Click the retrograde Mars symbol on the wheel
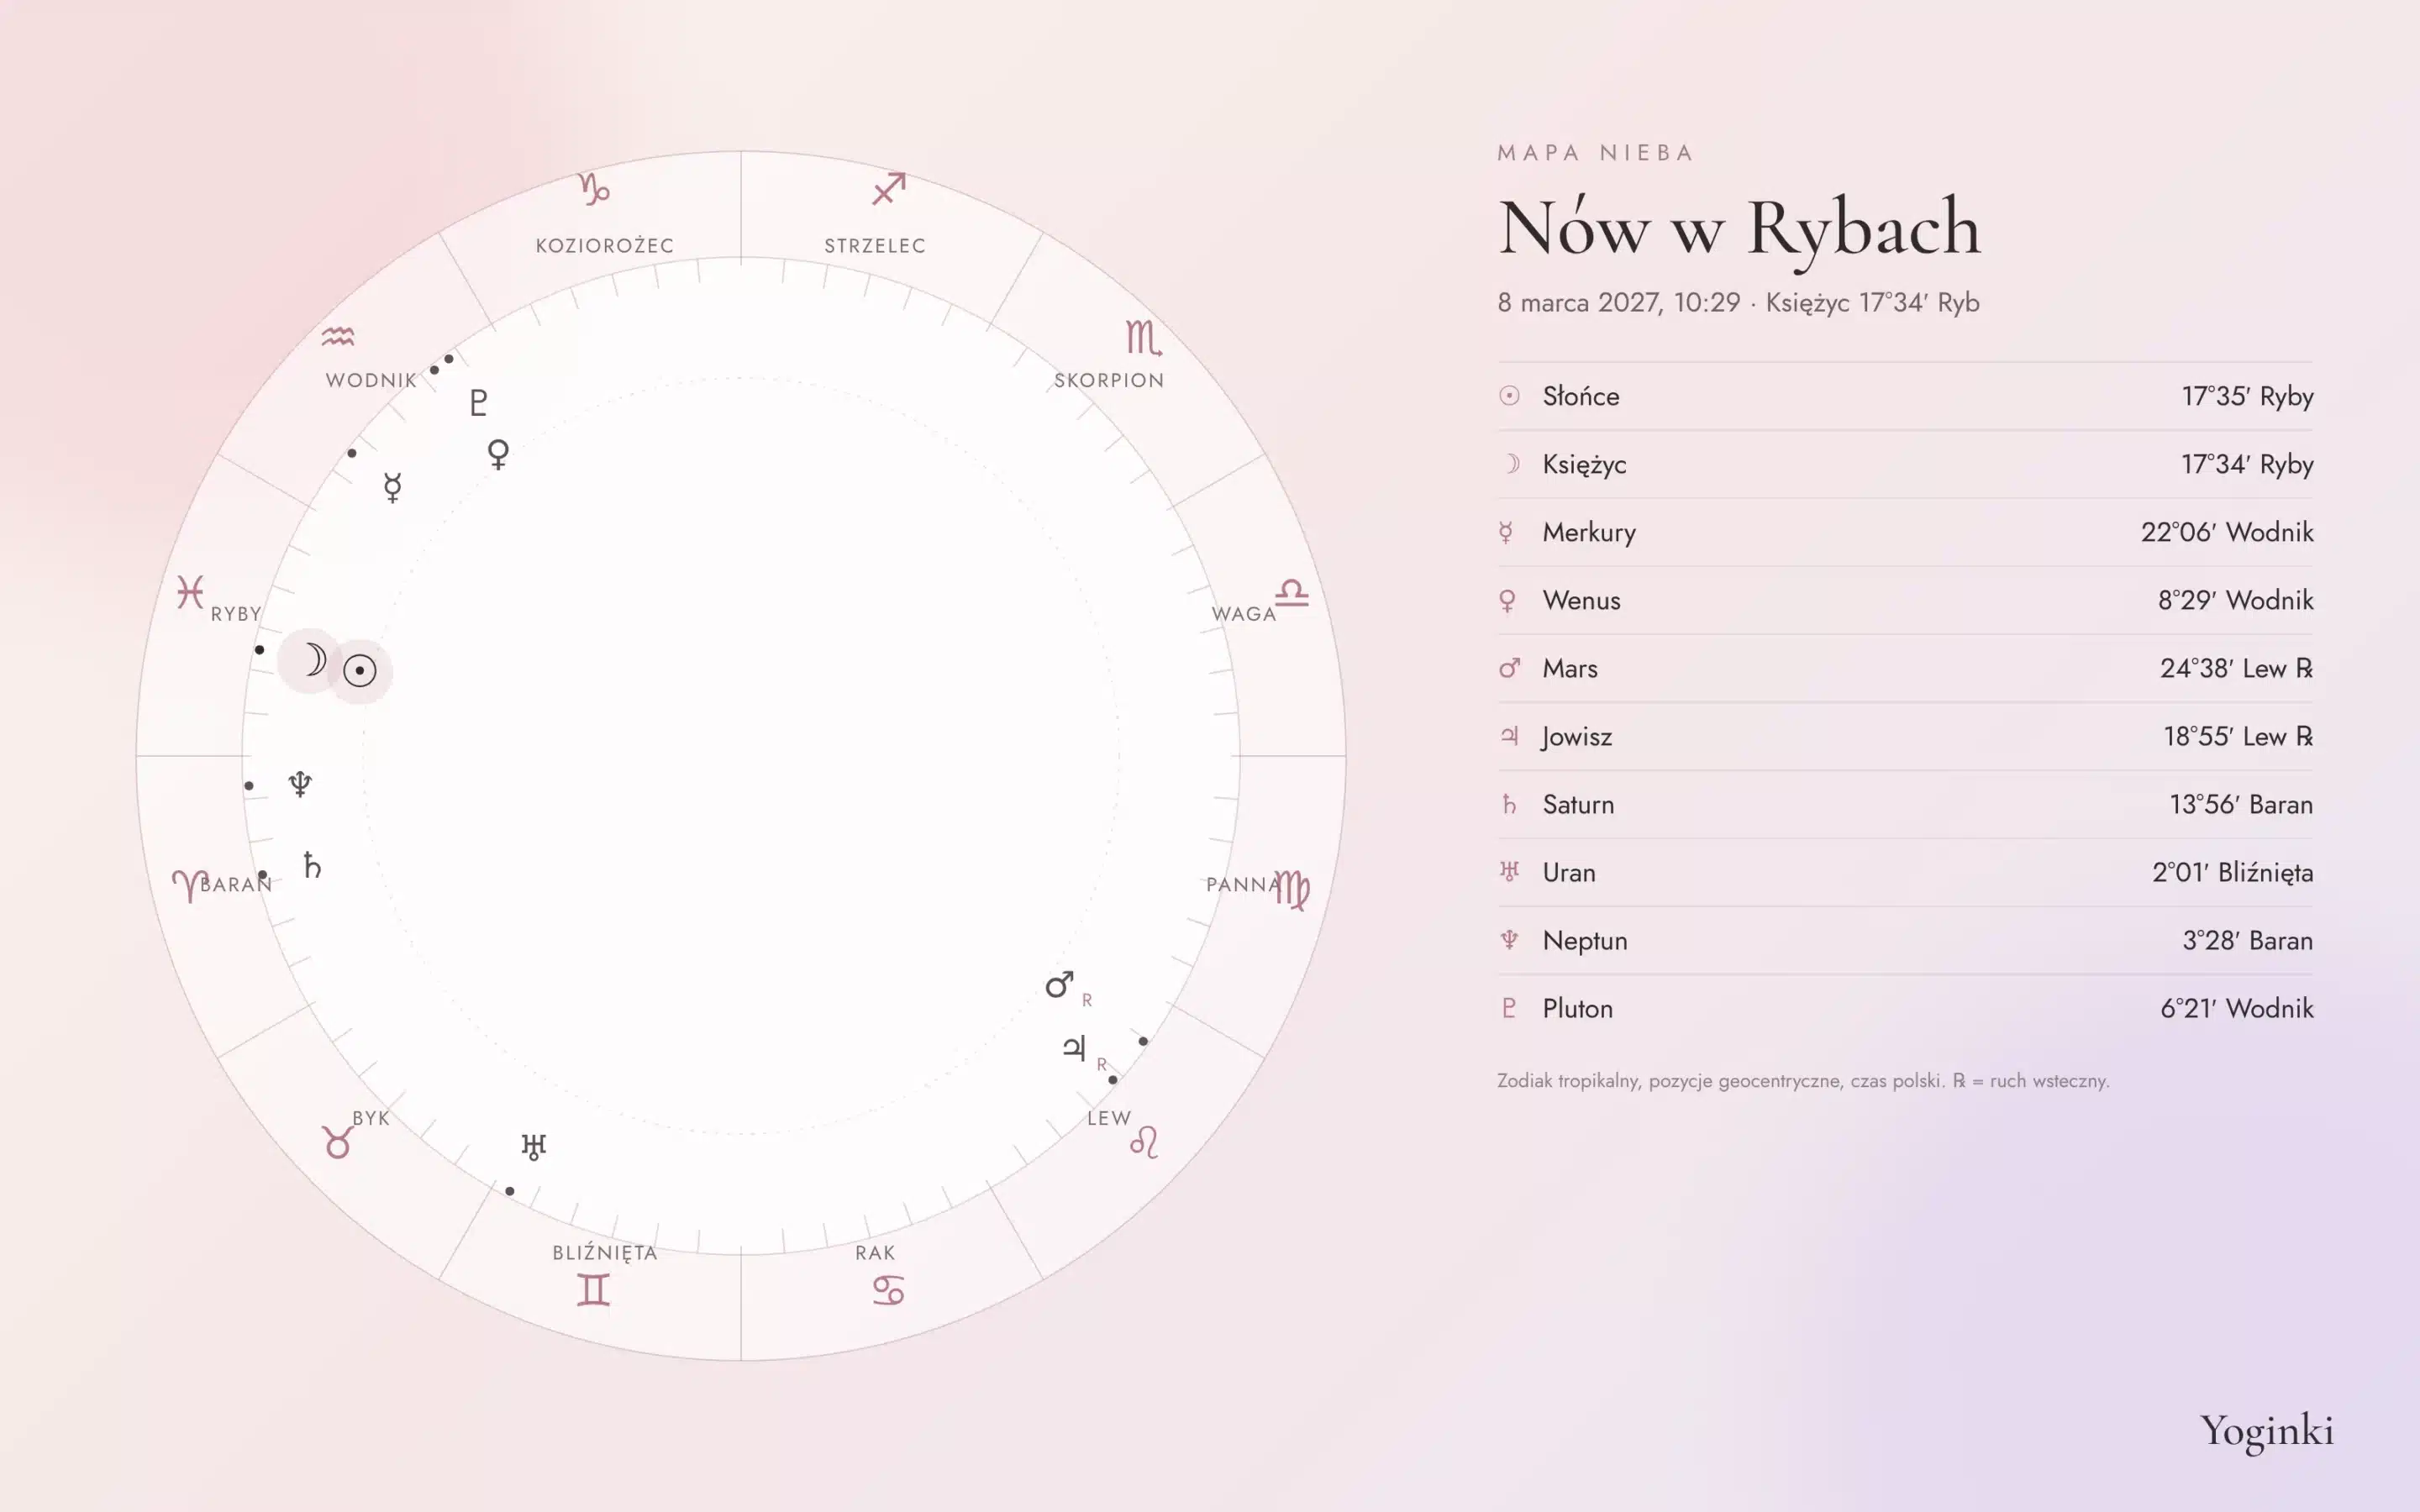The image size is (2420, 1512). pos(1060,985)
